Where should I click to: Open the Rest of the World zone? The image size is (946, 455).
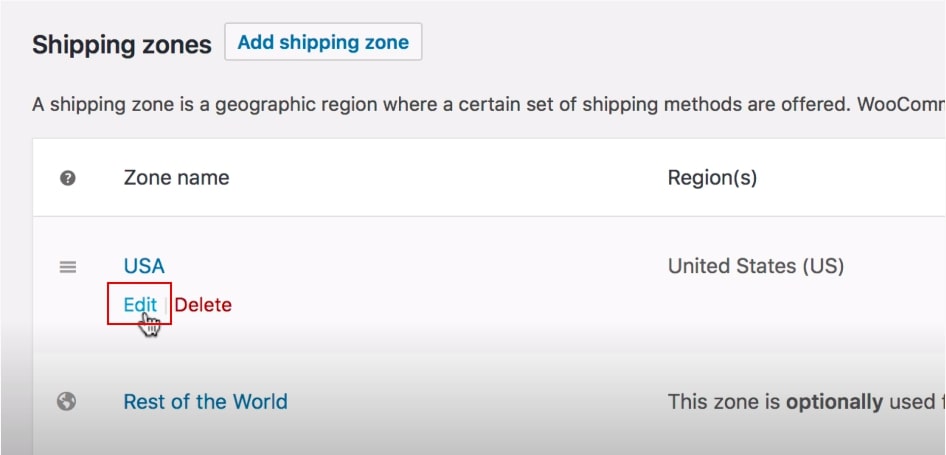point(205,402)
